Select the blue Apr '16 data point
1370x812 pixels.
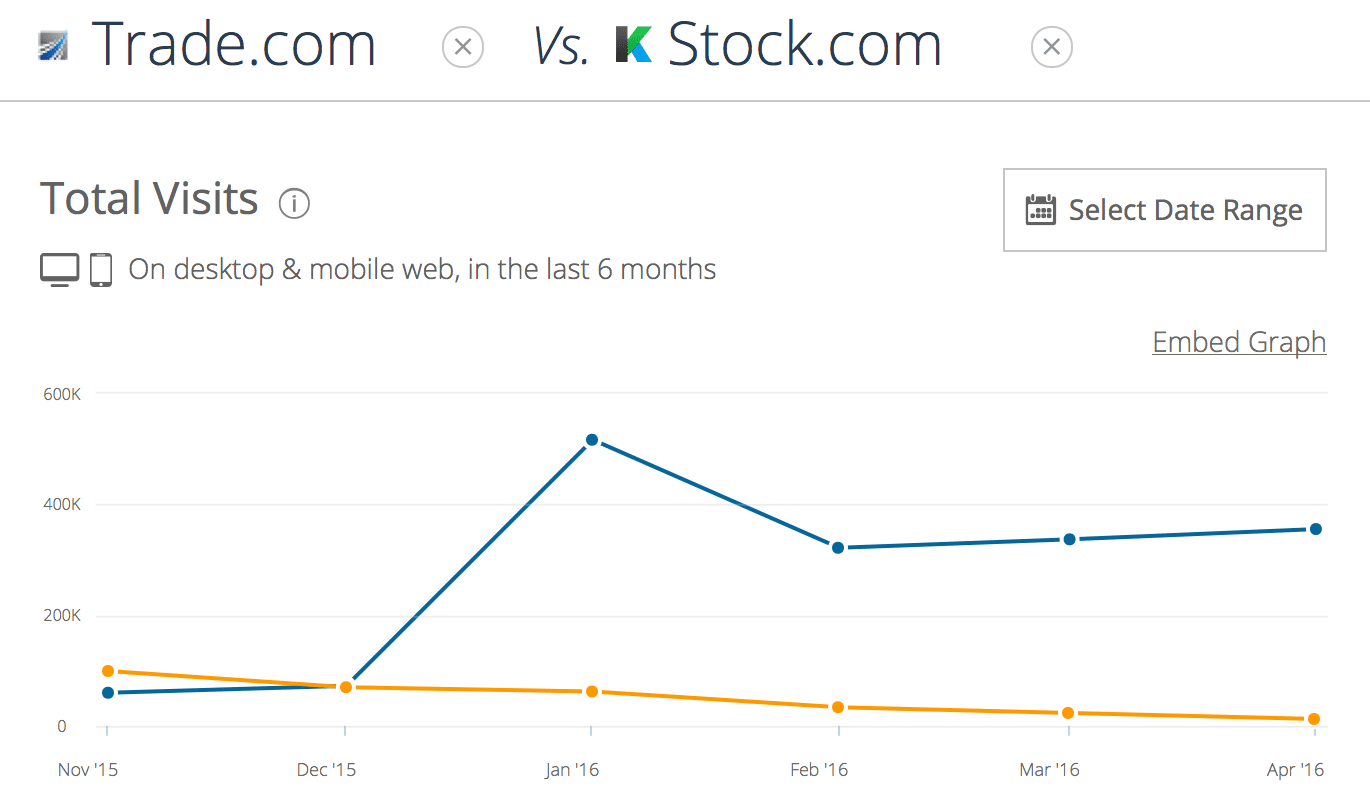click(x=1316, y=529)
